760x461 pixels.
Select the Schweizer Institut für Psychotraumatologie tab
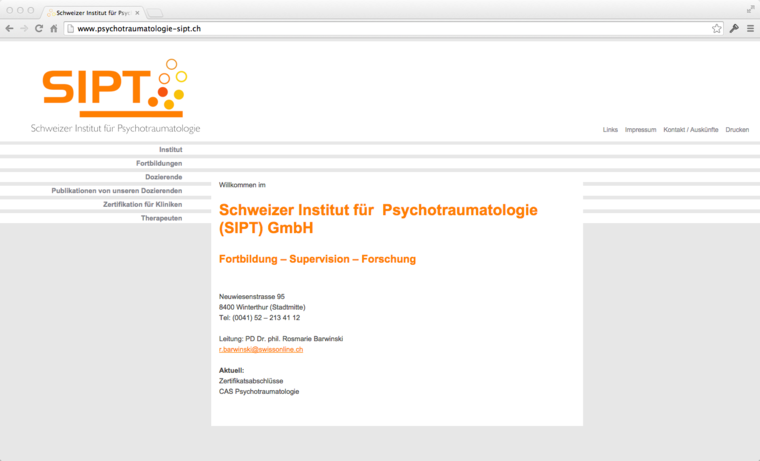92,13
